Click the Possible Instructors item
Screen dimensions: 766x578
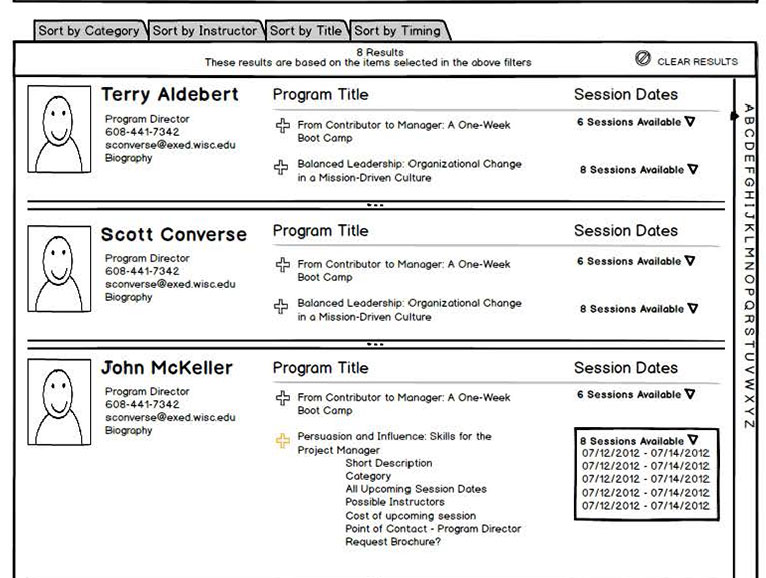tap(395, 502)
